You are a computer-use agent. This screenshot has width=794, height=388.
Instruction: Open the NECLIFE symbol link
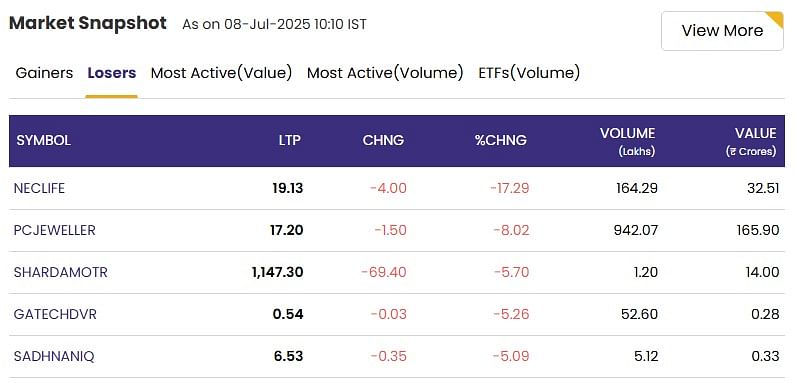[39, 188]
